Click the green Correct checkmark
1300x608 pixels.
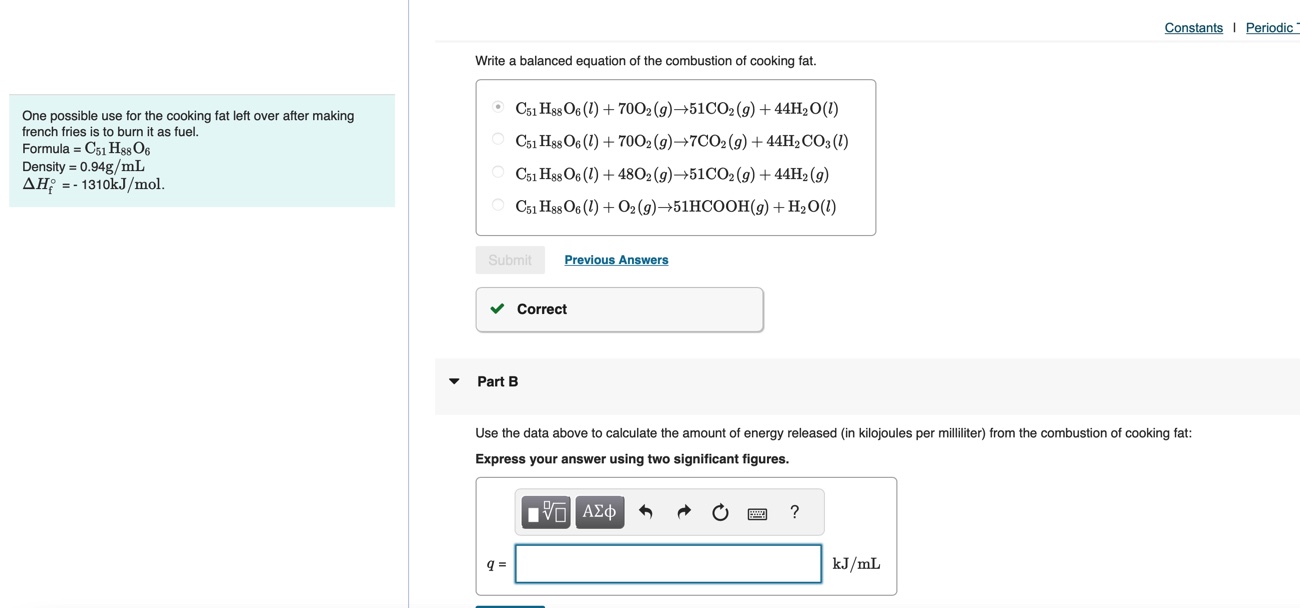coord(497,309)
